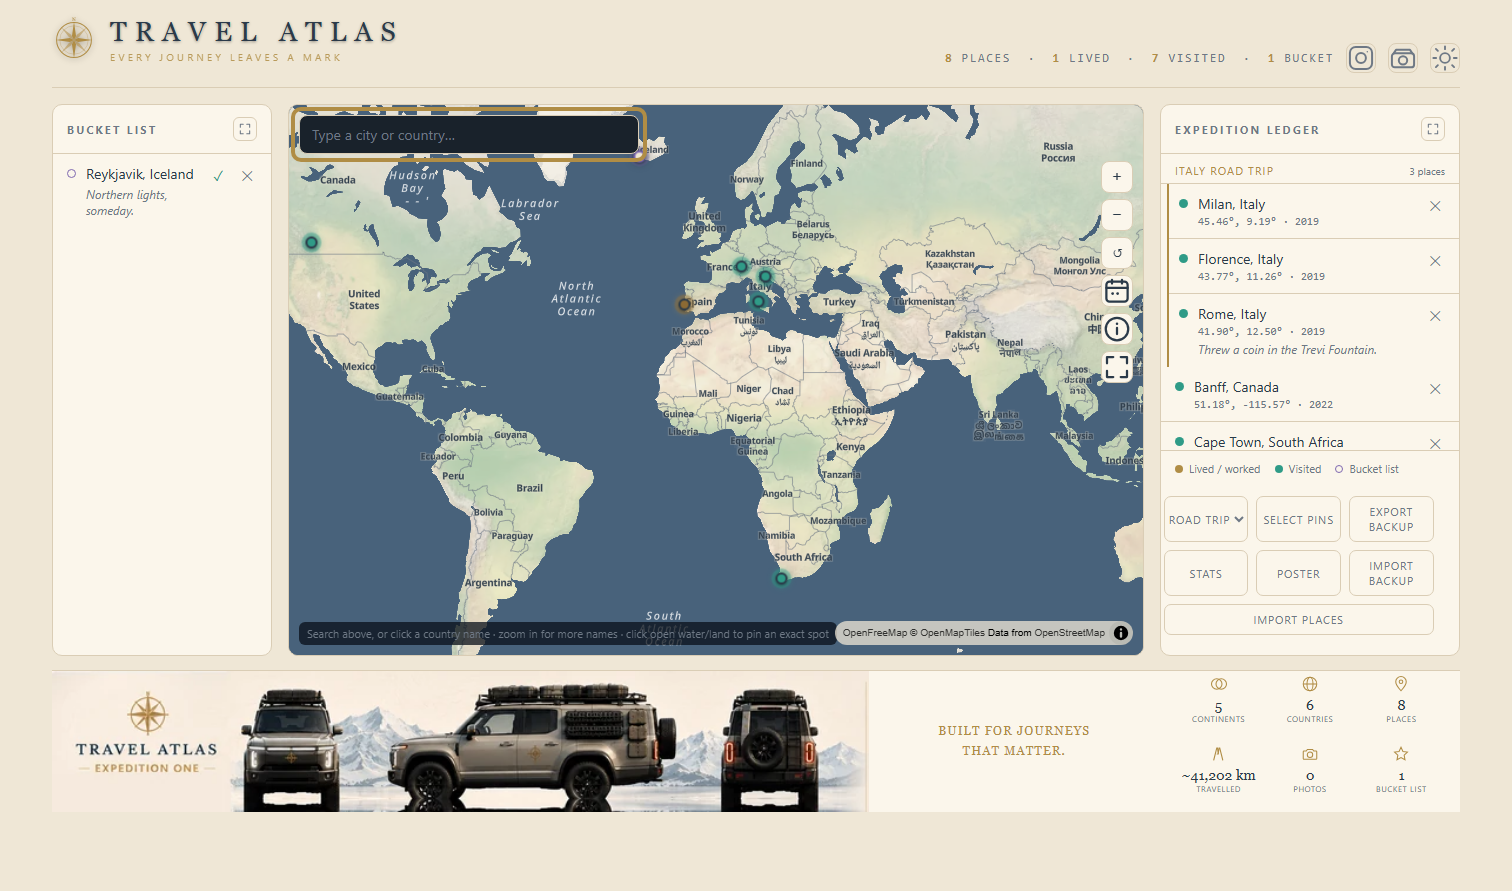Screen dimensions: 1512x891
Task: Expand the Bucket List panel
Action: coord(245,129)
